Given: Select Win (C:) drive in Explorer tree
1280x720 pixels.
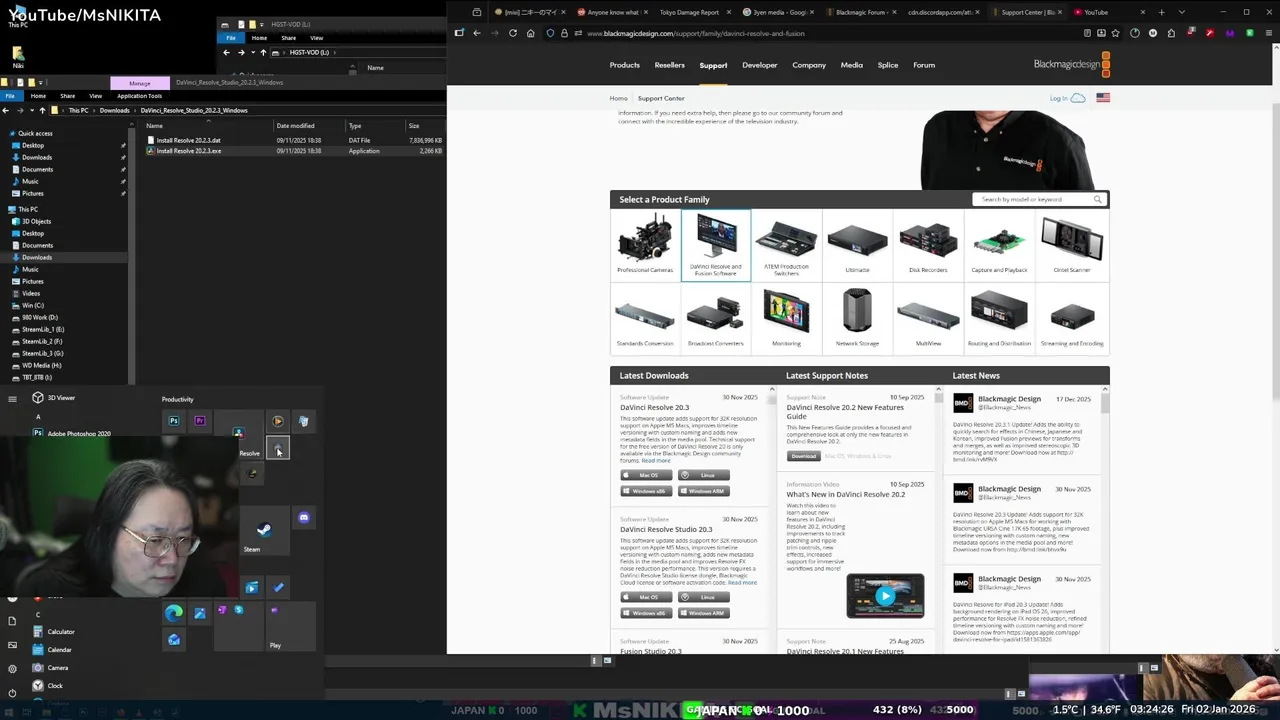Looking at the screenshot, I should click(x=33, y=305).
